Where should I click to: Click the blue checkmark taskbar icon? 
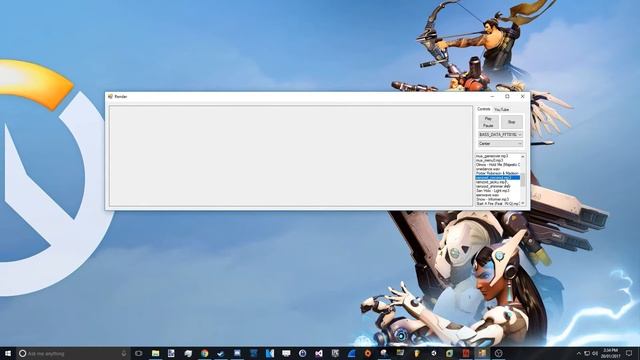221,353
